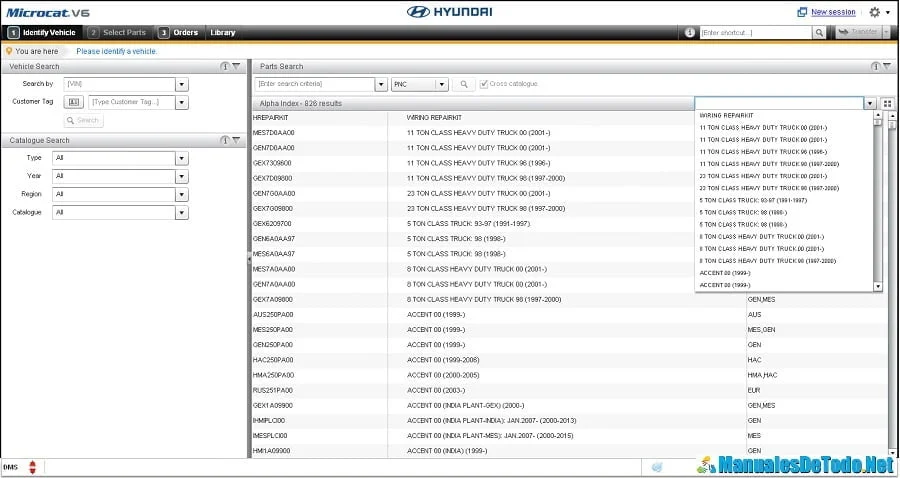The image size is (900, 478).
Task: Collapse the Catalogue Search panel arrow
Action: click(236, 140)
